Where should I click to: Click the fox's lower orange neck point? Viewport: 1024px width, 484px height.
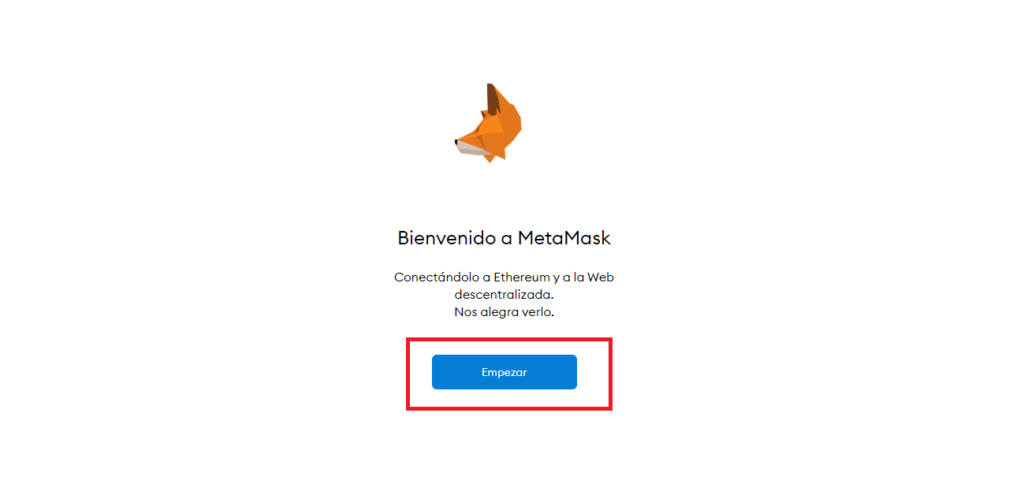tap(490, 159)
